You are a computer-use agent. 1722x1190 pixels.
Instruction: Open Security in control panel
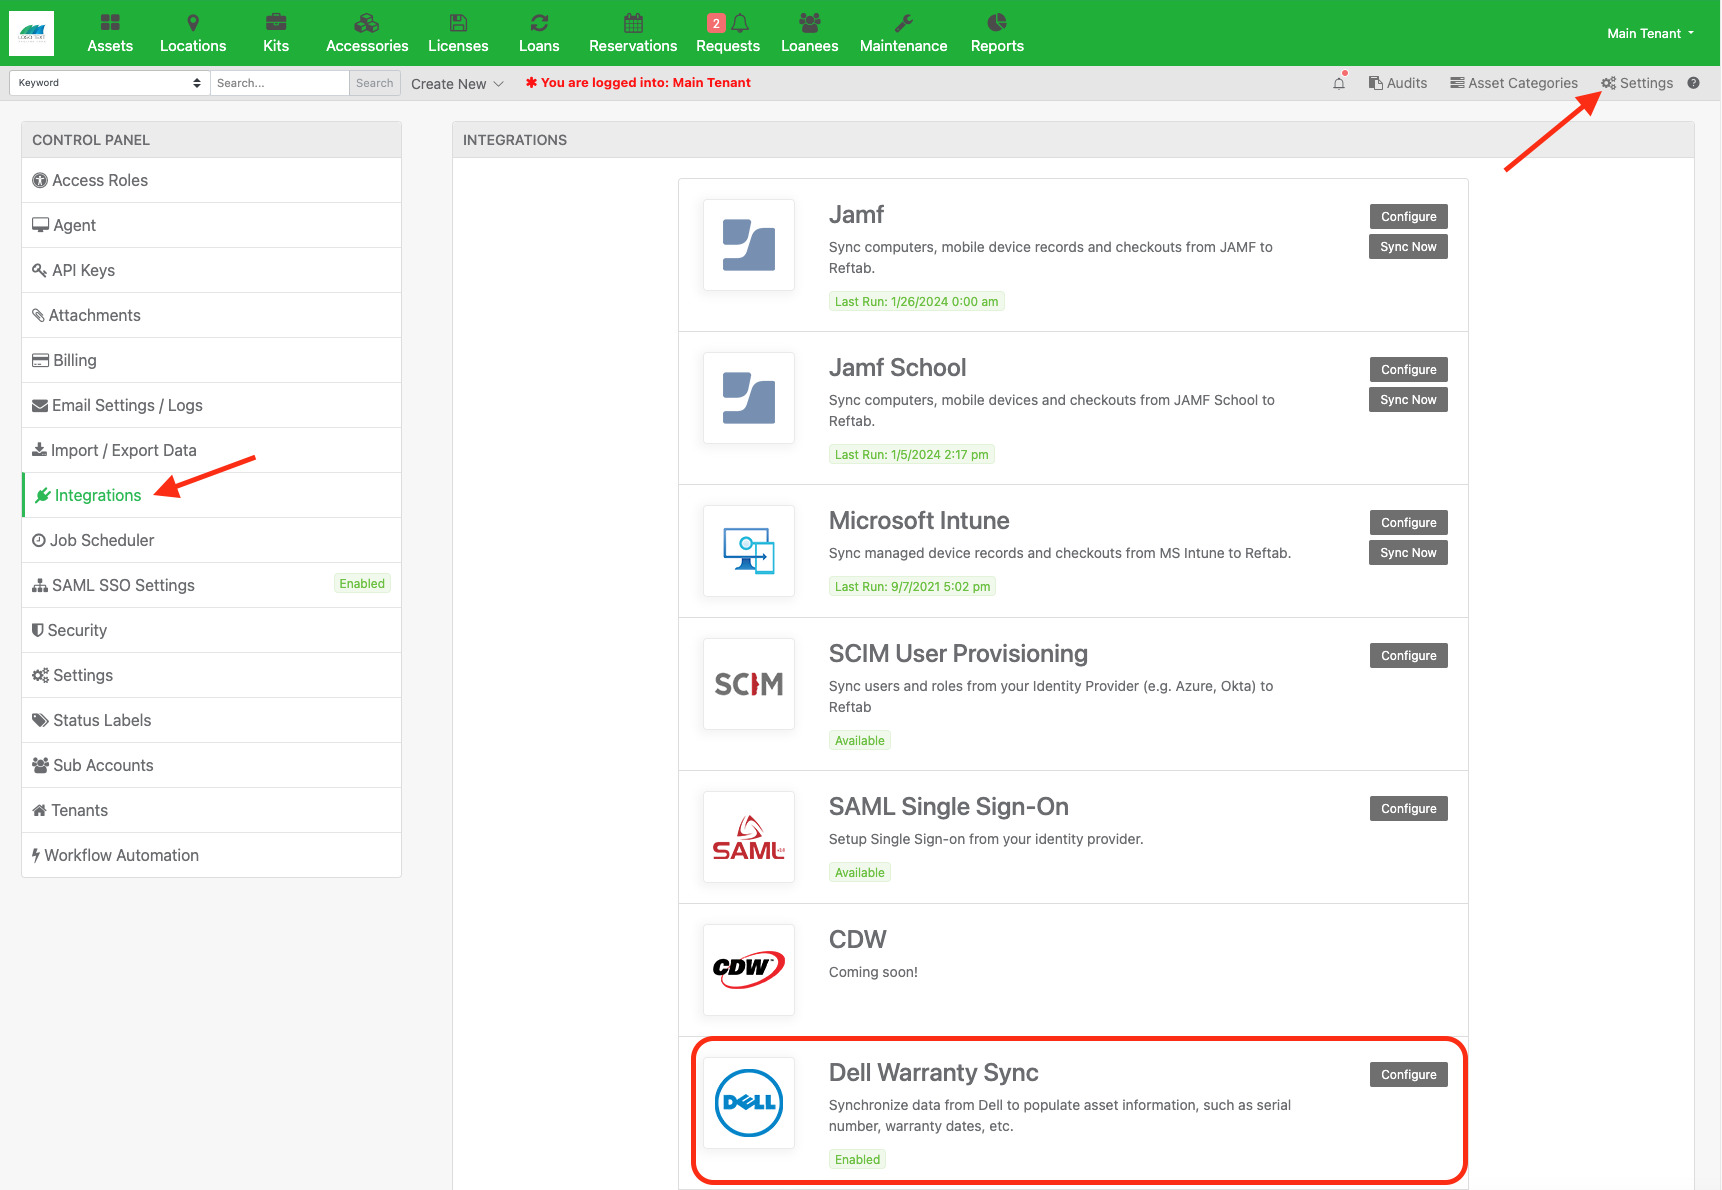(211, 630)
